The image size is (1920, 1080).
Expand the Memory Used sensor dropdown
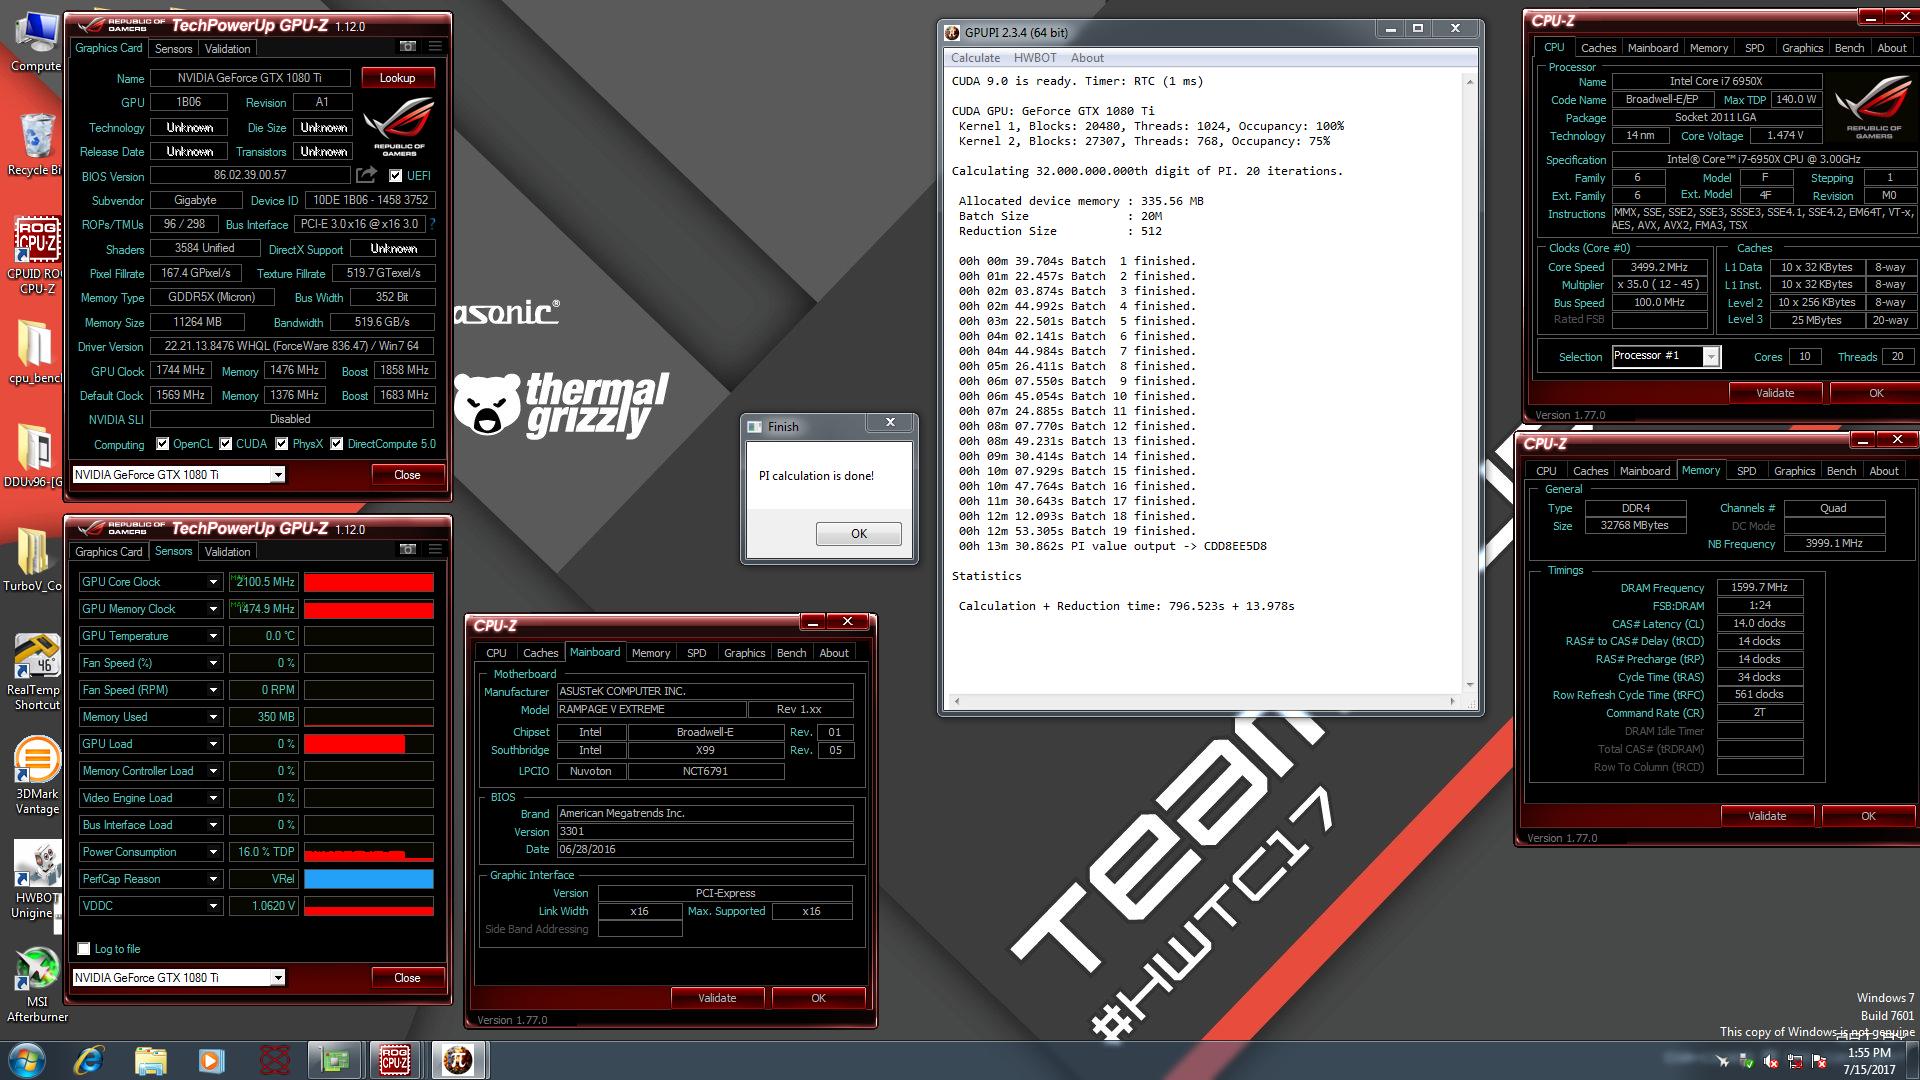coord(213,717)
